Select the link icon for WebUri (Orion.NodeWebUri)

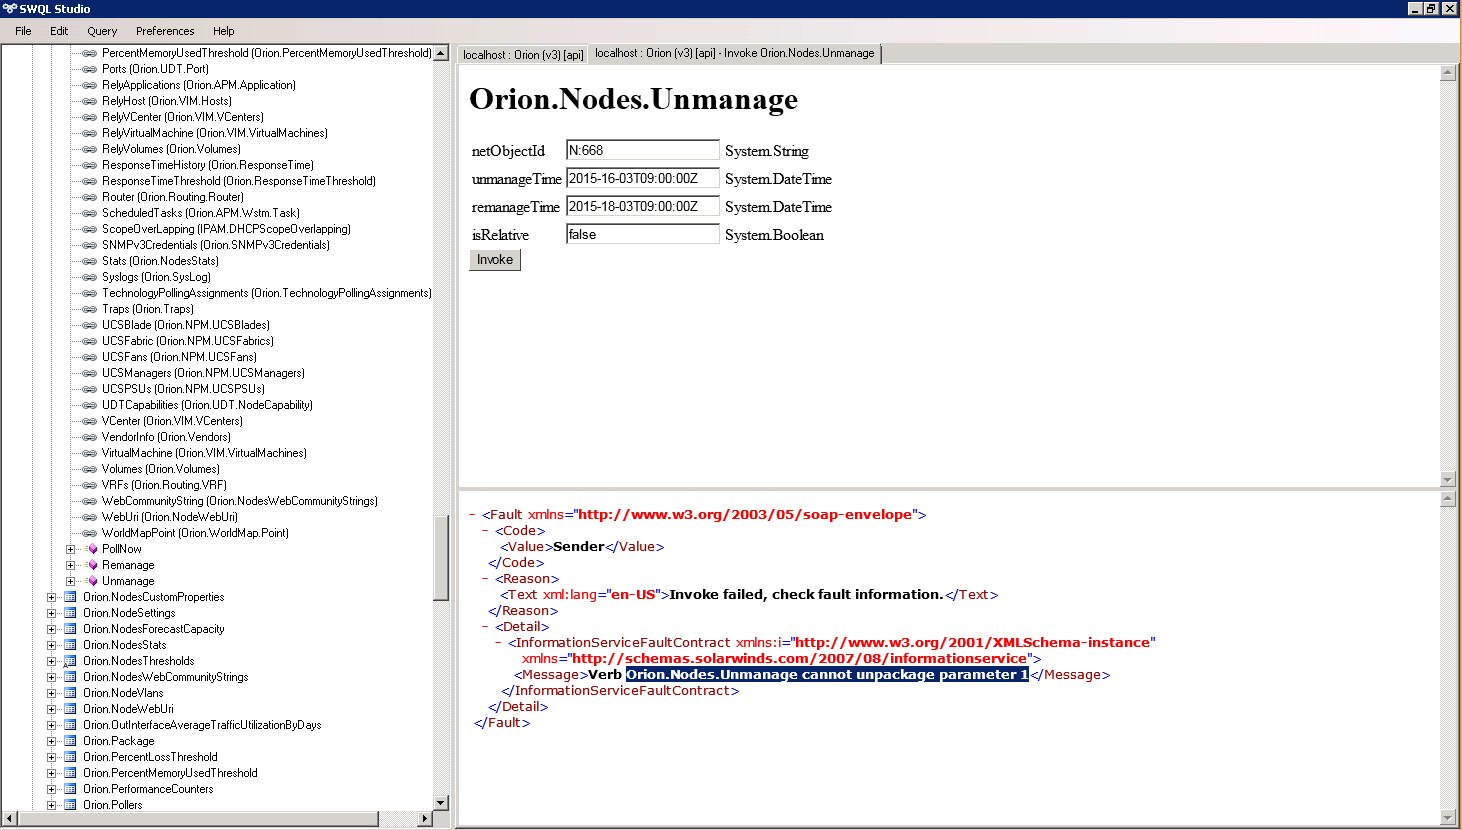click(x=89, y=517)
